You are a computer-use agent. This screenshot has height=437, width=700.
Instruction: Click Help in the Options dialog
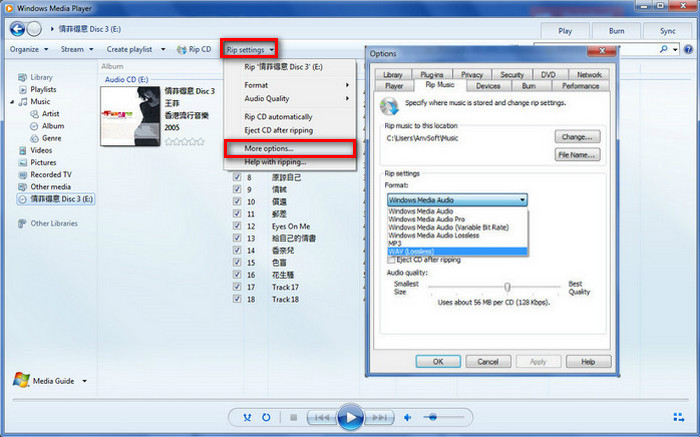click(588, 362)
